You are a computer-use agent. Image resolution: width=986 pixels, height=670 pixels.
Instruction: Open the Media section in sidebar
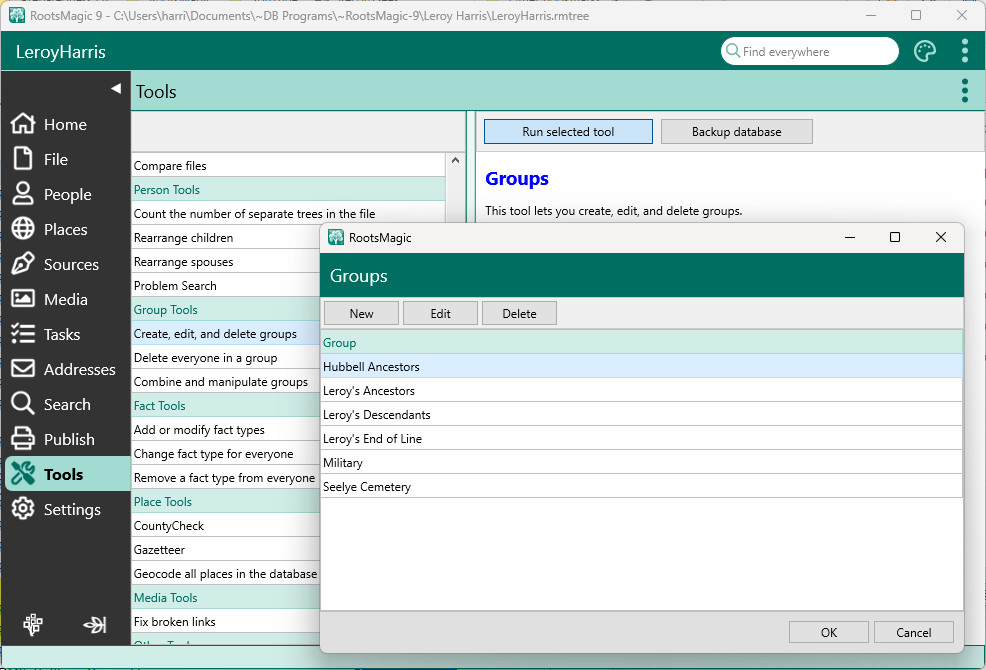(66, 300)
